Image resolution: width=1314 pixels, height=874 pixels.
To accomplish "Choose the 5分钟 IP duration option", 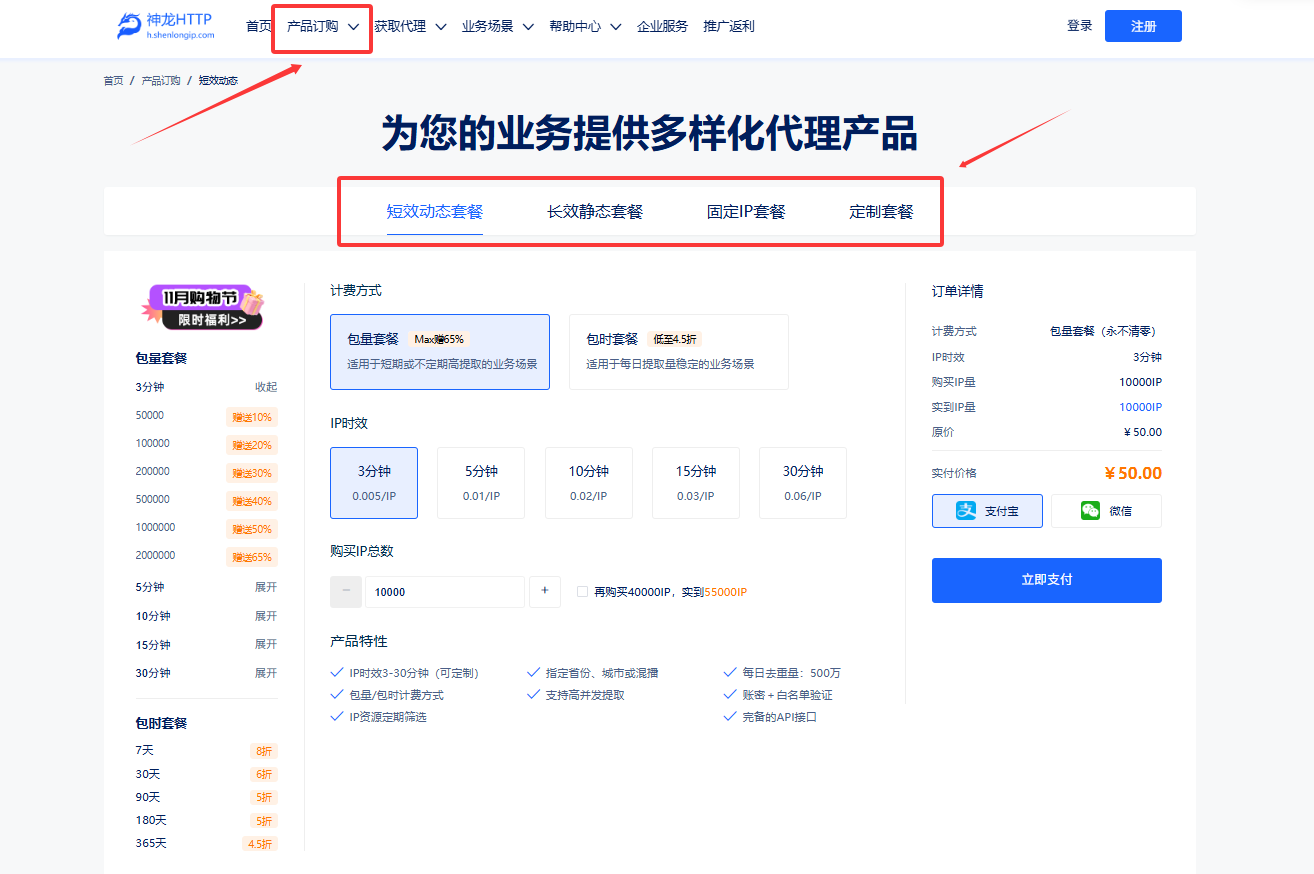I will tap(480, 482).
